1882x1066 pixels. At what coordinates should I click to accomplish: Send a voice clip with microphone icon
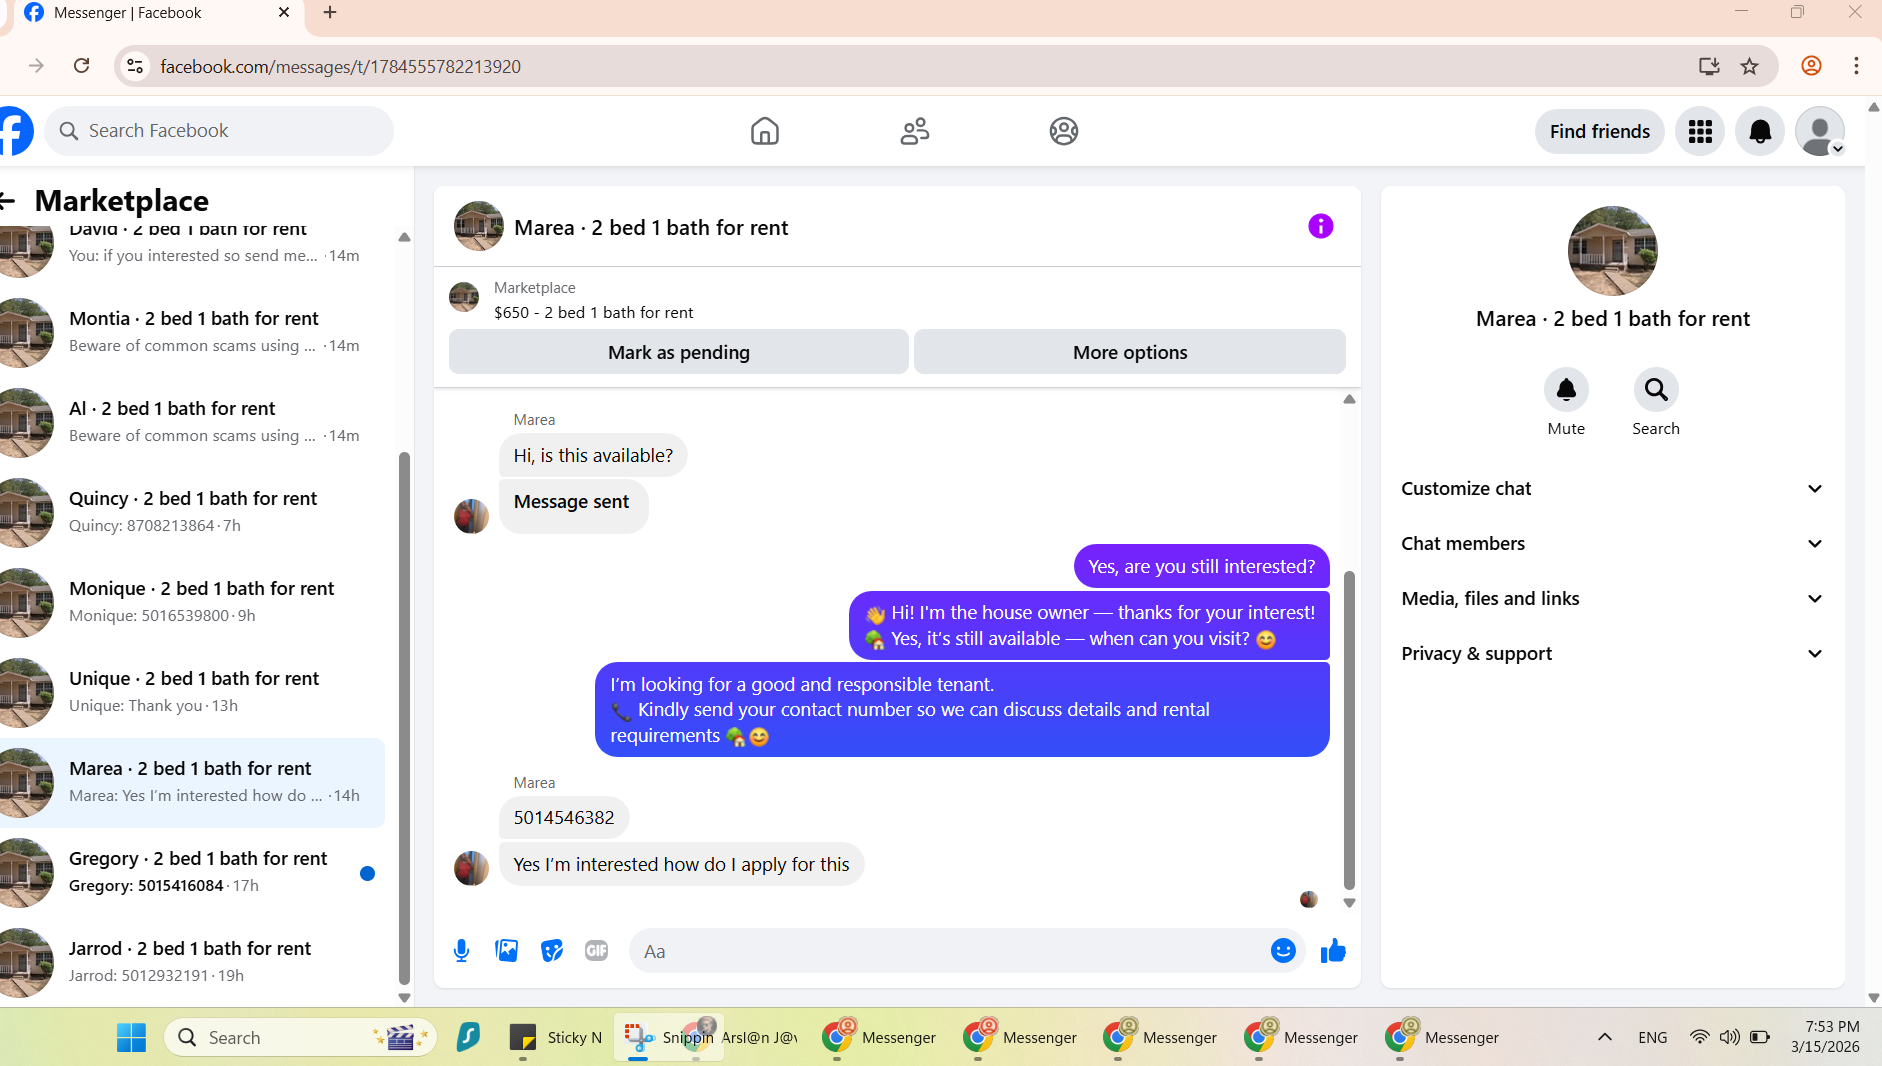[x=461, y=951]
